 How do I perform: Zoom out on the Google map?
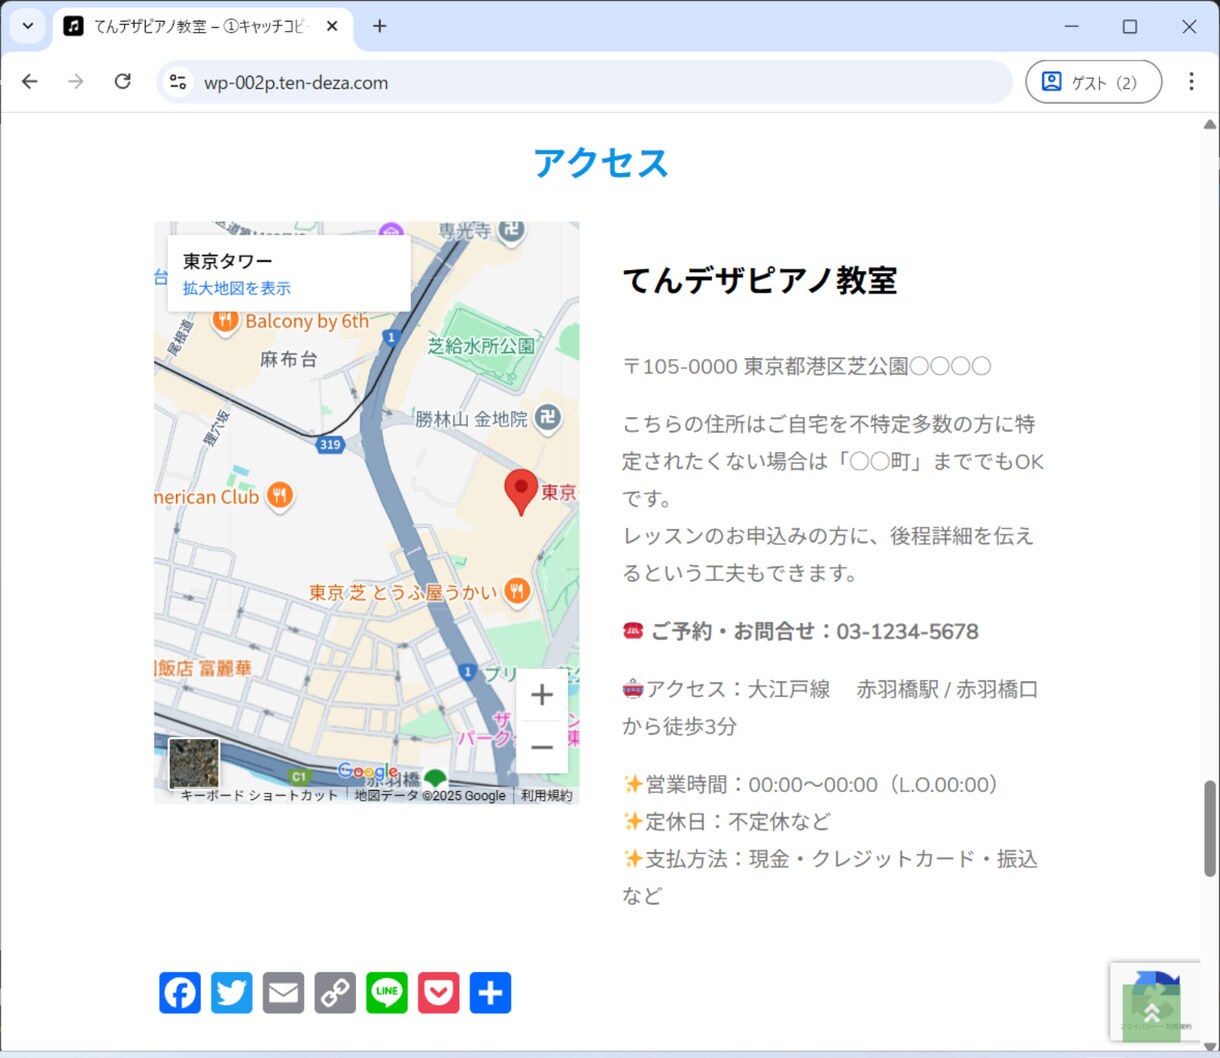point(542,747)
